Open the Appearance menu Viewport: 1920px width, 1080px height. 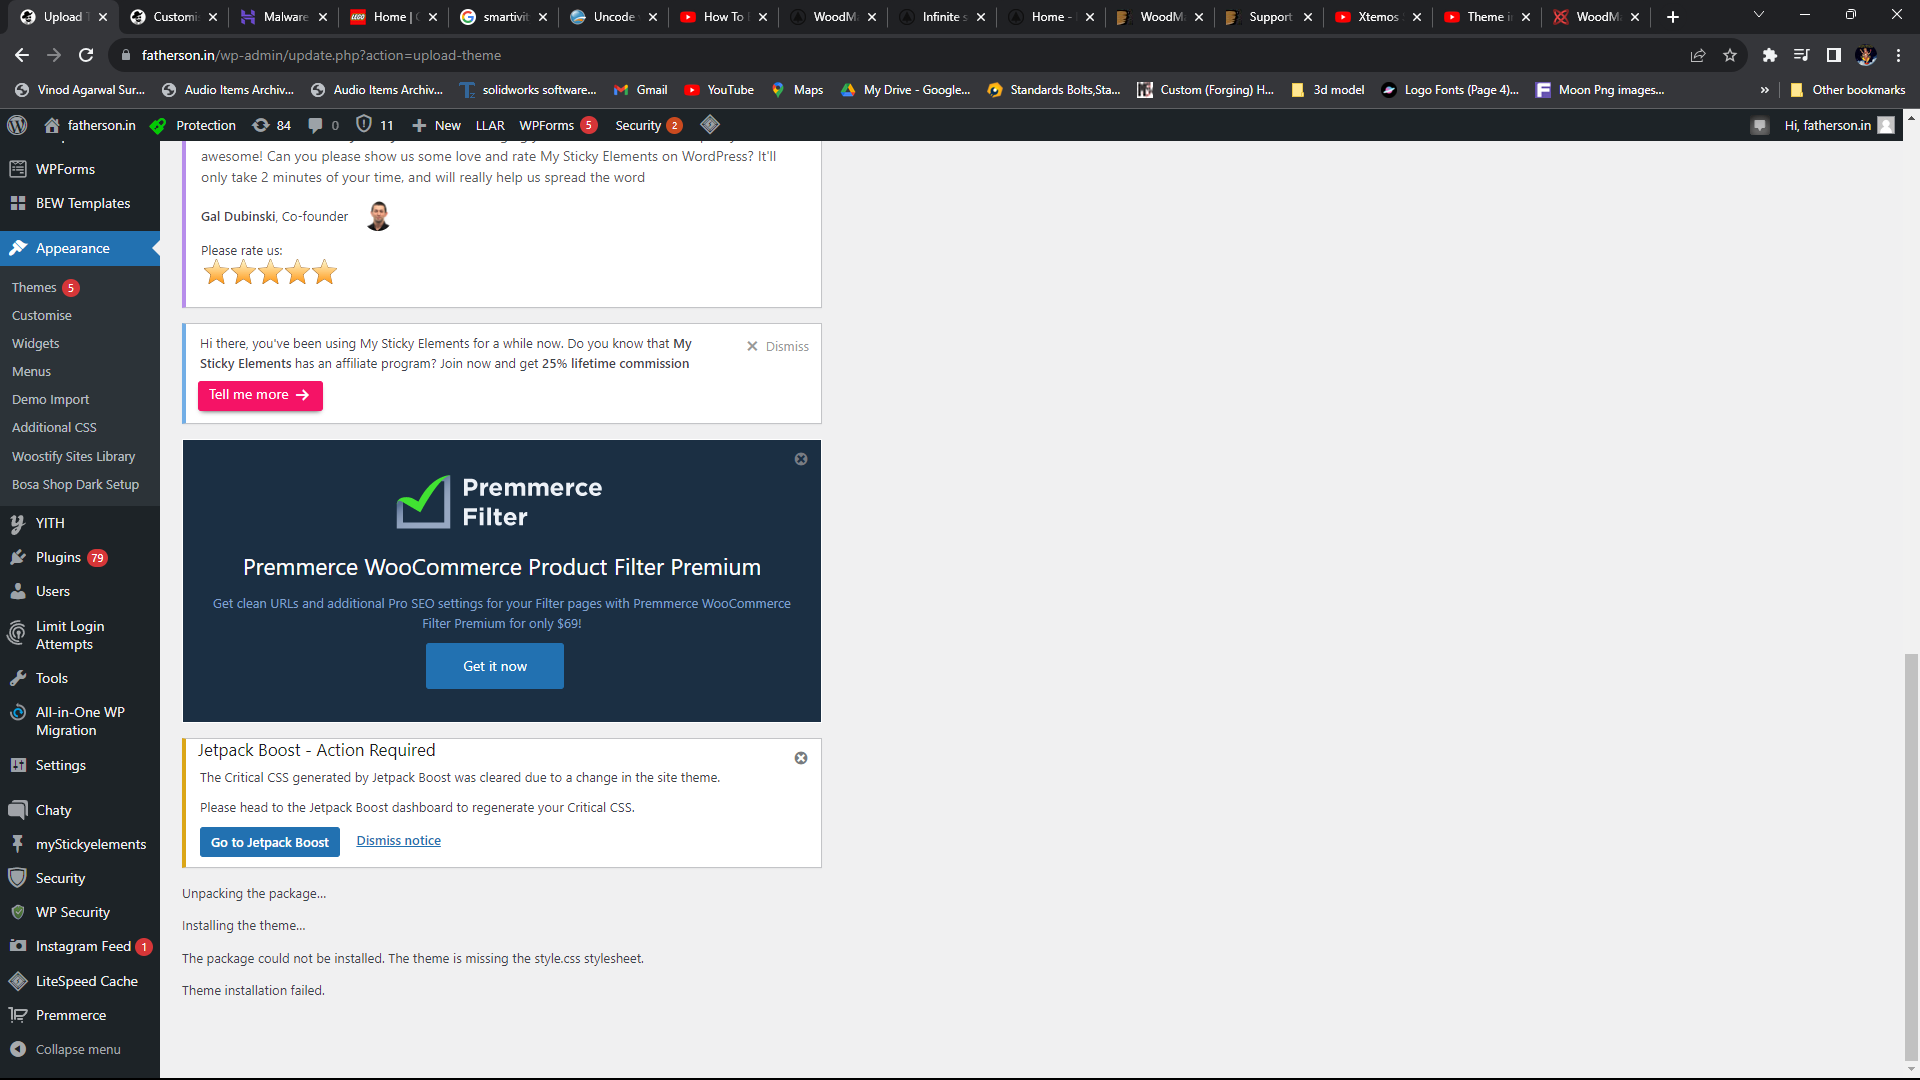point(80,248)
